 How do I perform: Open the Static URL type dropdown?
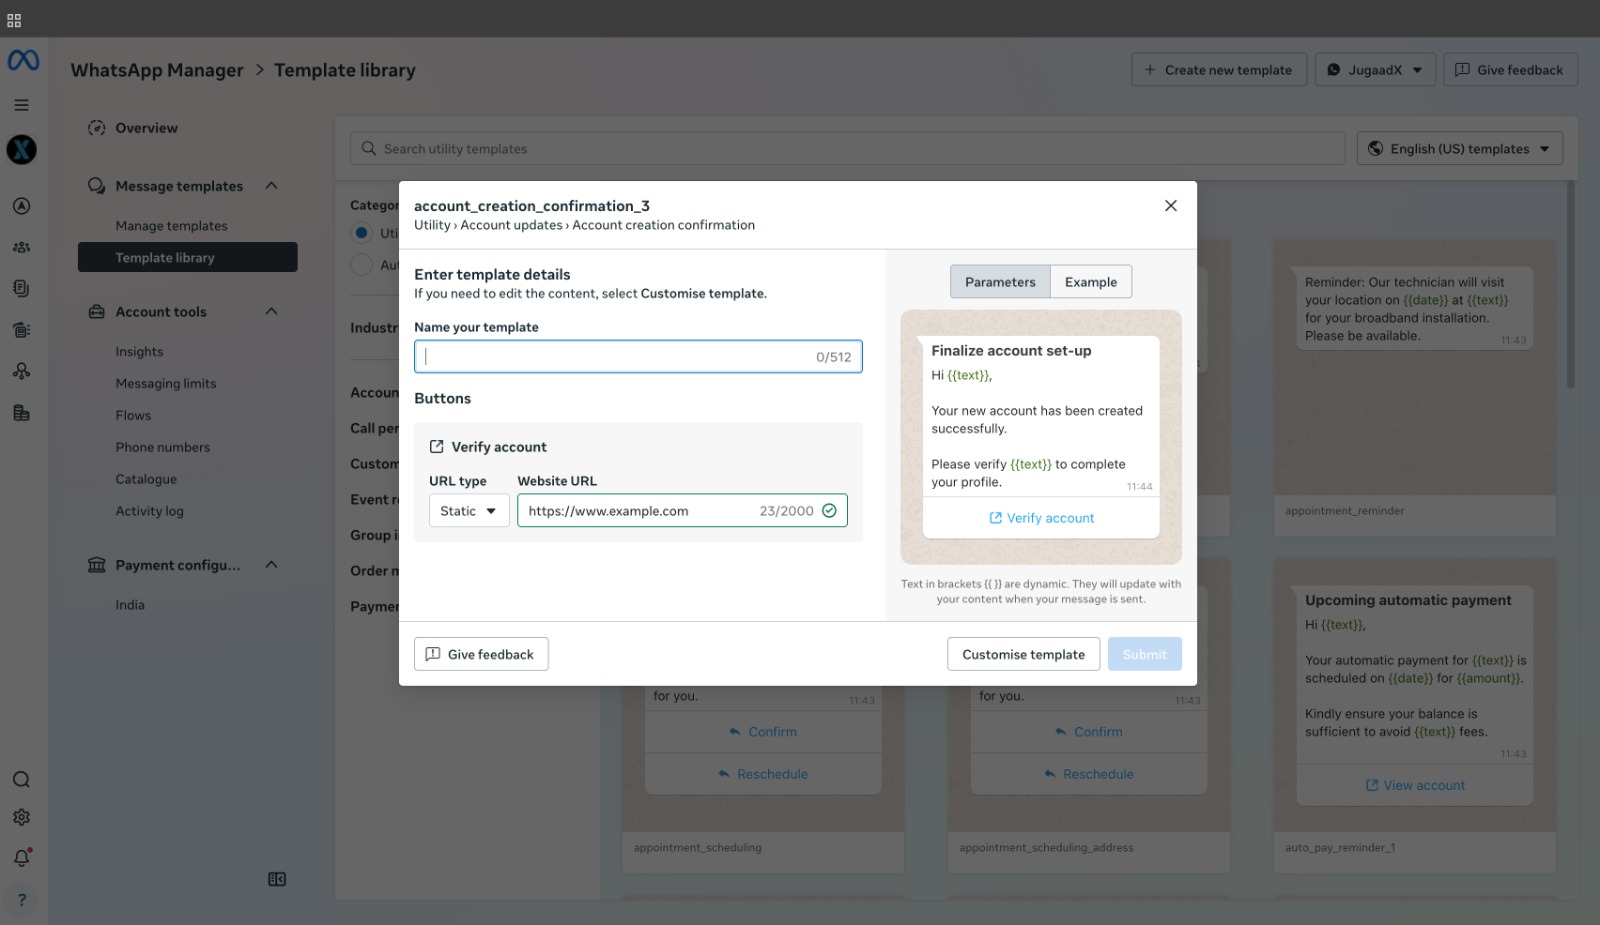468,511
